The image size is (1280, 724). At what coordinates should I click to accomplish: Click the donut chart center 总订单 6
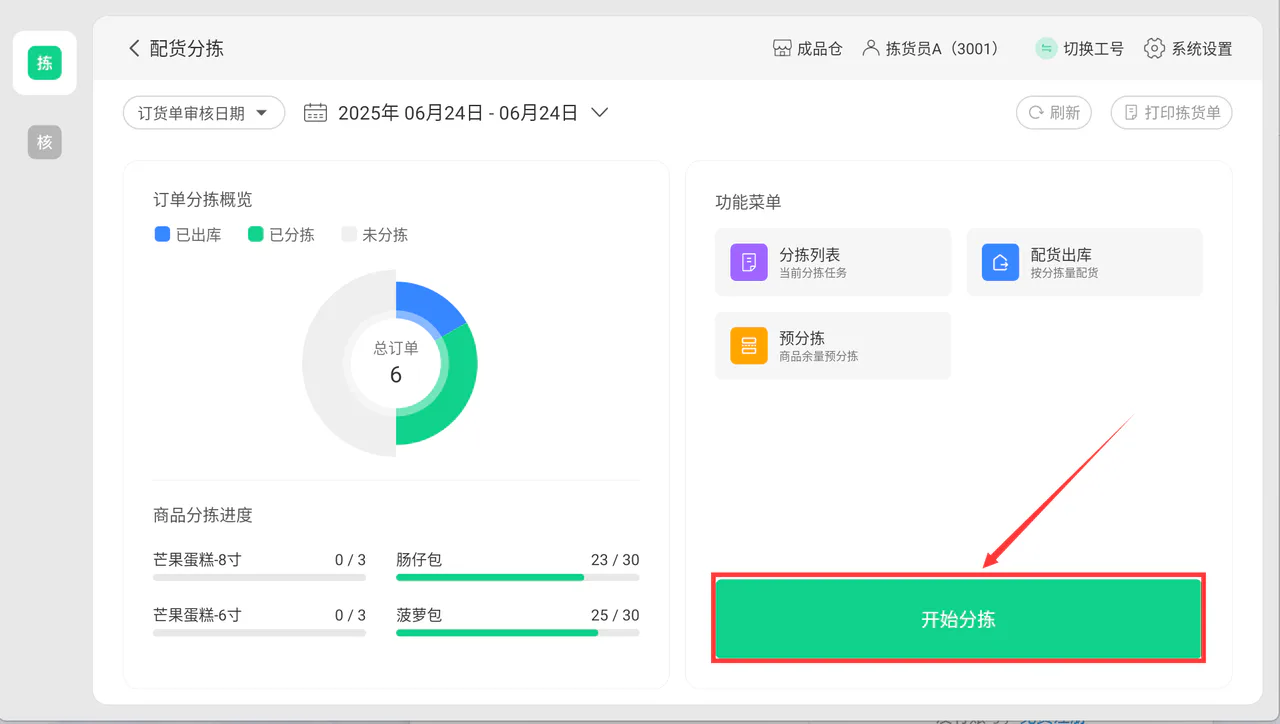click(396, 362)
